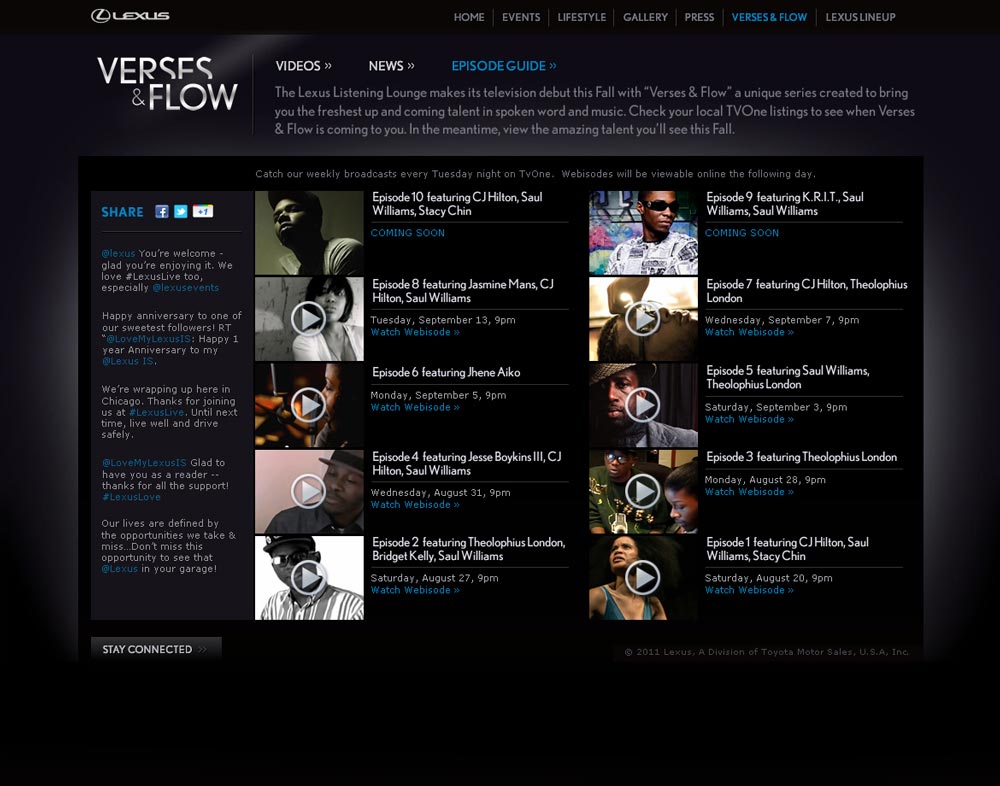This screenshot has width=1000, height=786.
Task: Go to HOME in top navigation
Action: (469, 17)
